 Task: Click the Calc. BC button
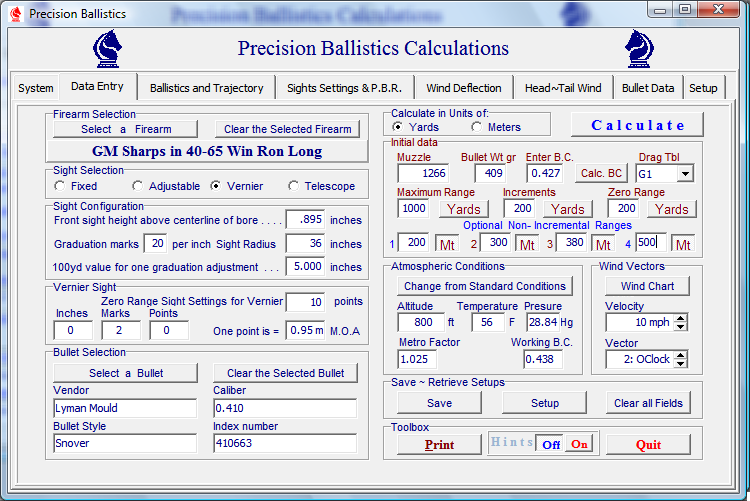point(602,173)
